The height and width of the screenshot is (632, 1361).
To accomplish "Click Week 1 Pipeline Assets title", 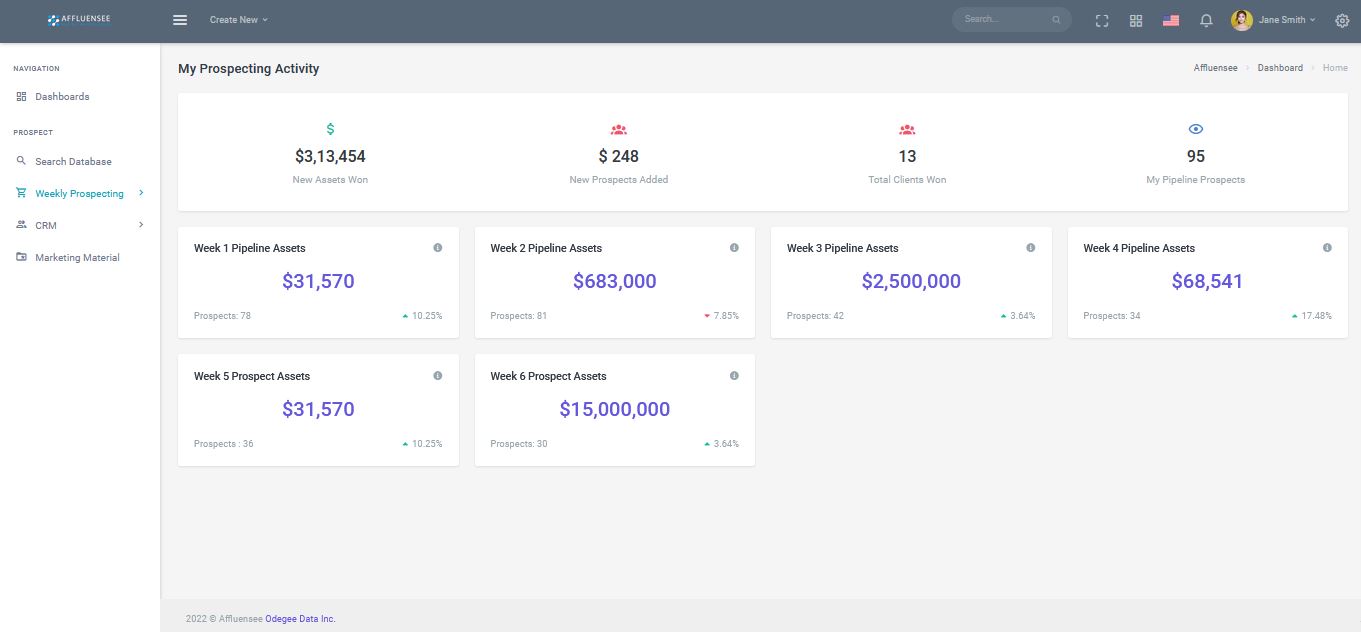I will [250, 248].
